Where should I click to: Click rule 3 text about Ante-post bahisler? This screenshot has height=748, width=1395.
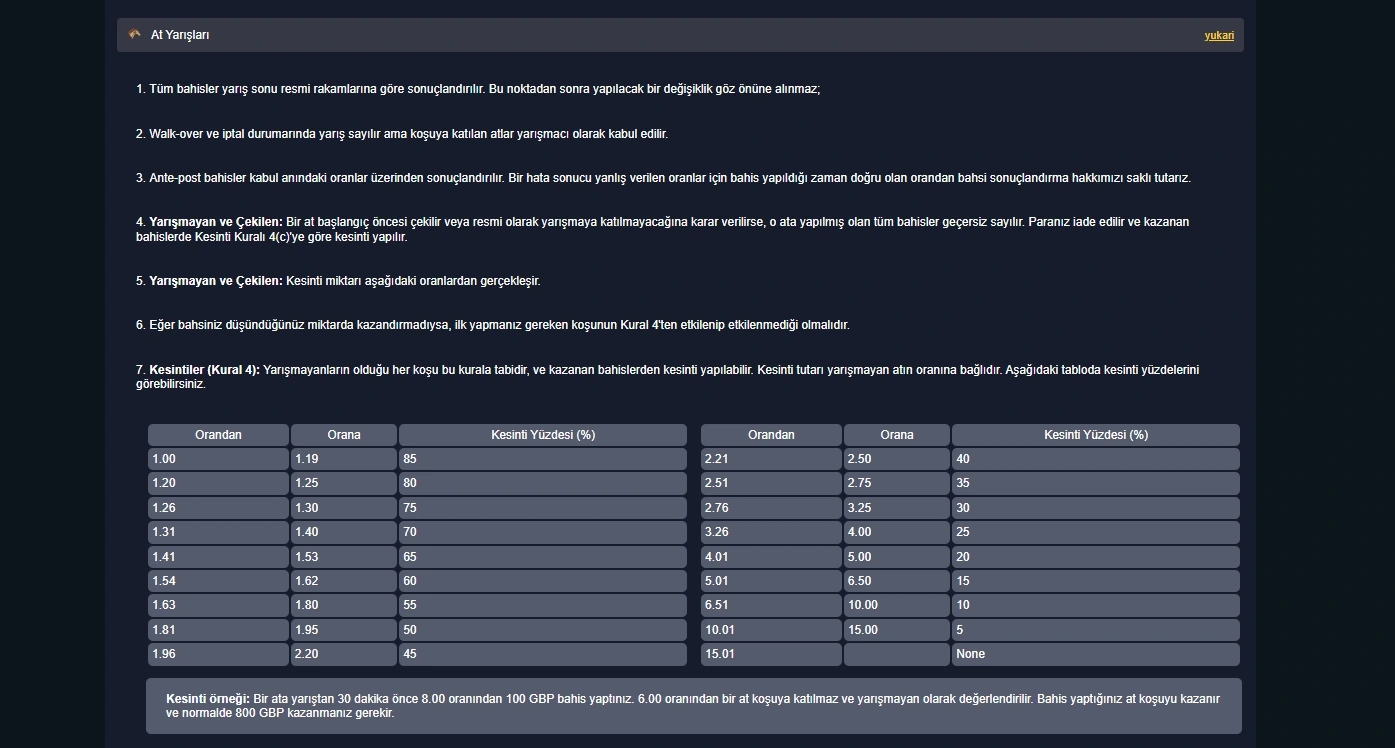[663, 178]
